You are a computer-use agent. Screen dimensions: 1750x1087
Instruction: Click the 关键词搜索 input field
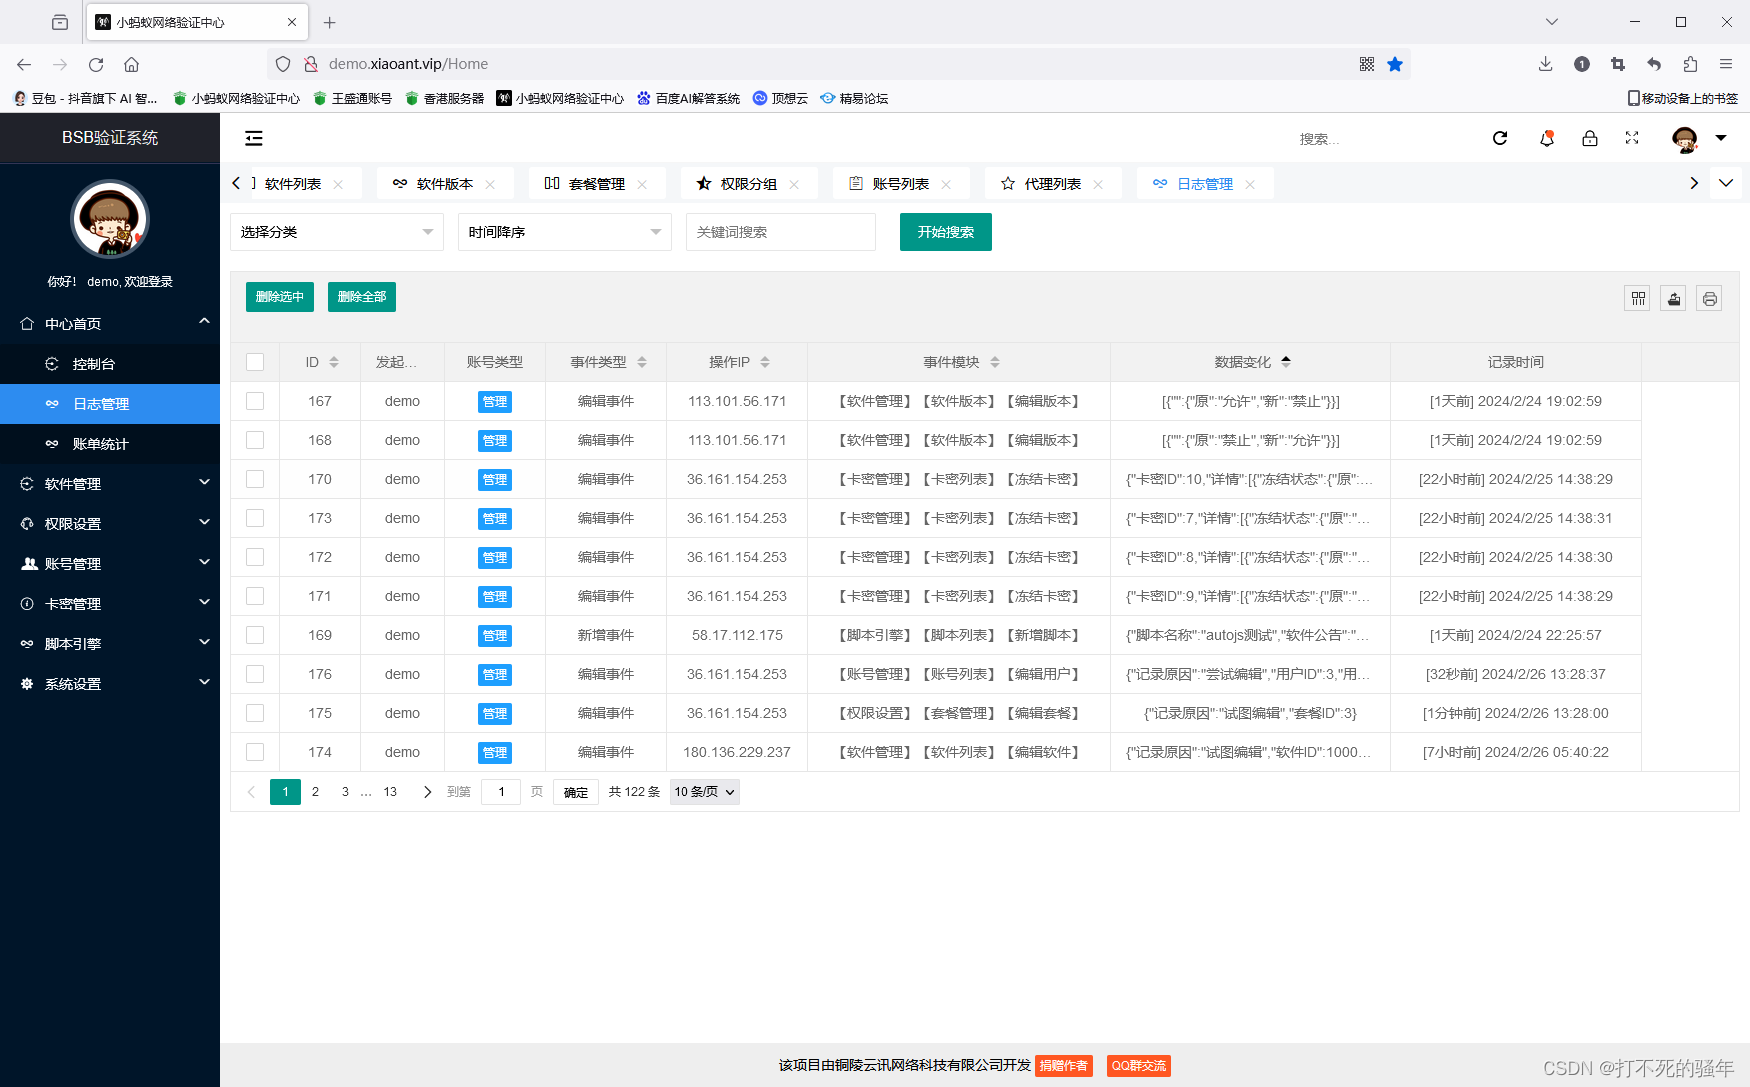click(x=781, y=232)
